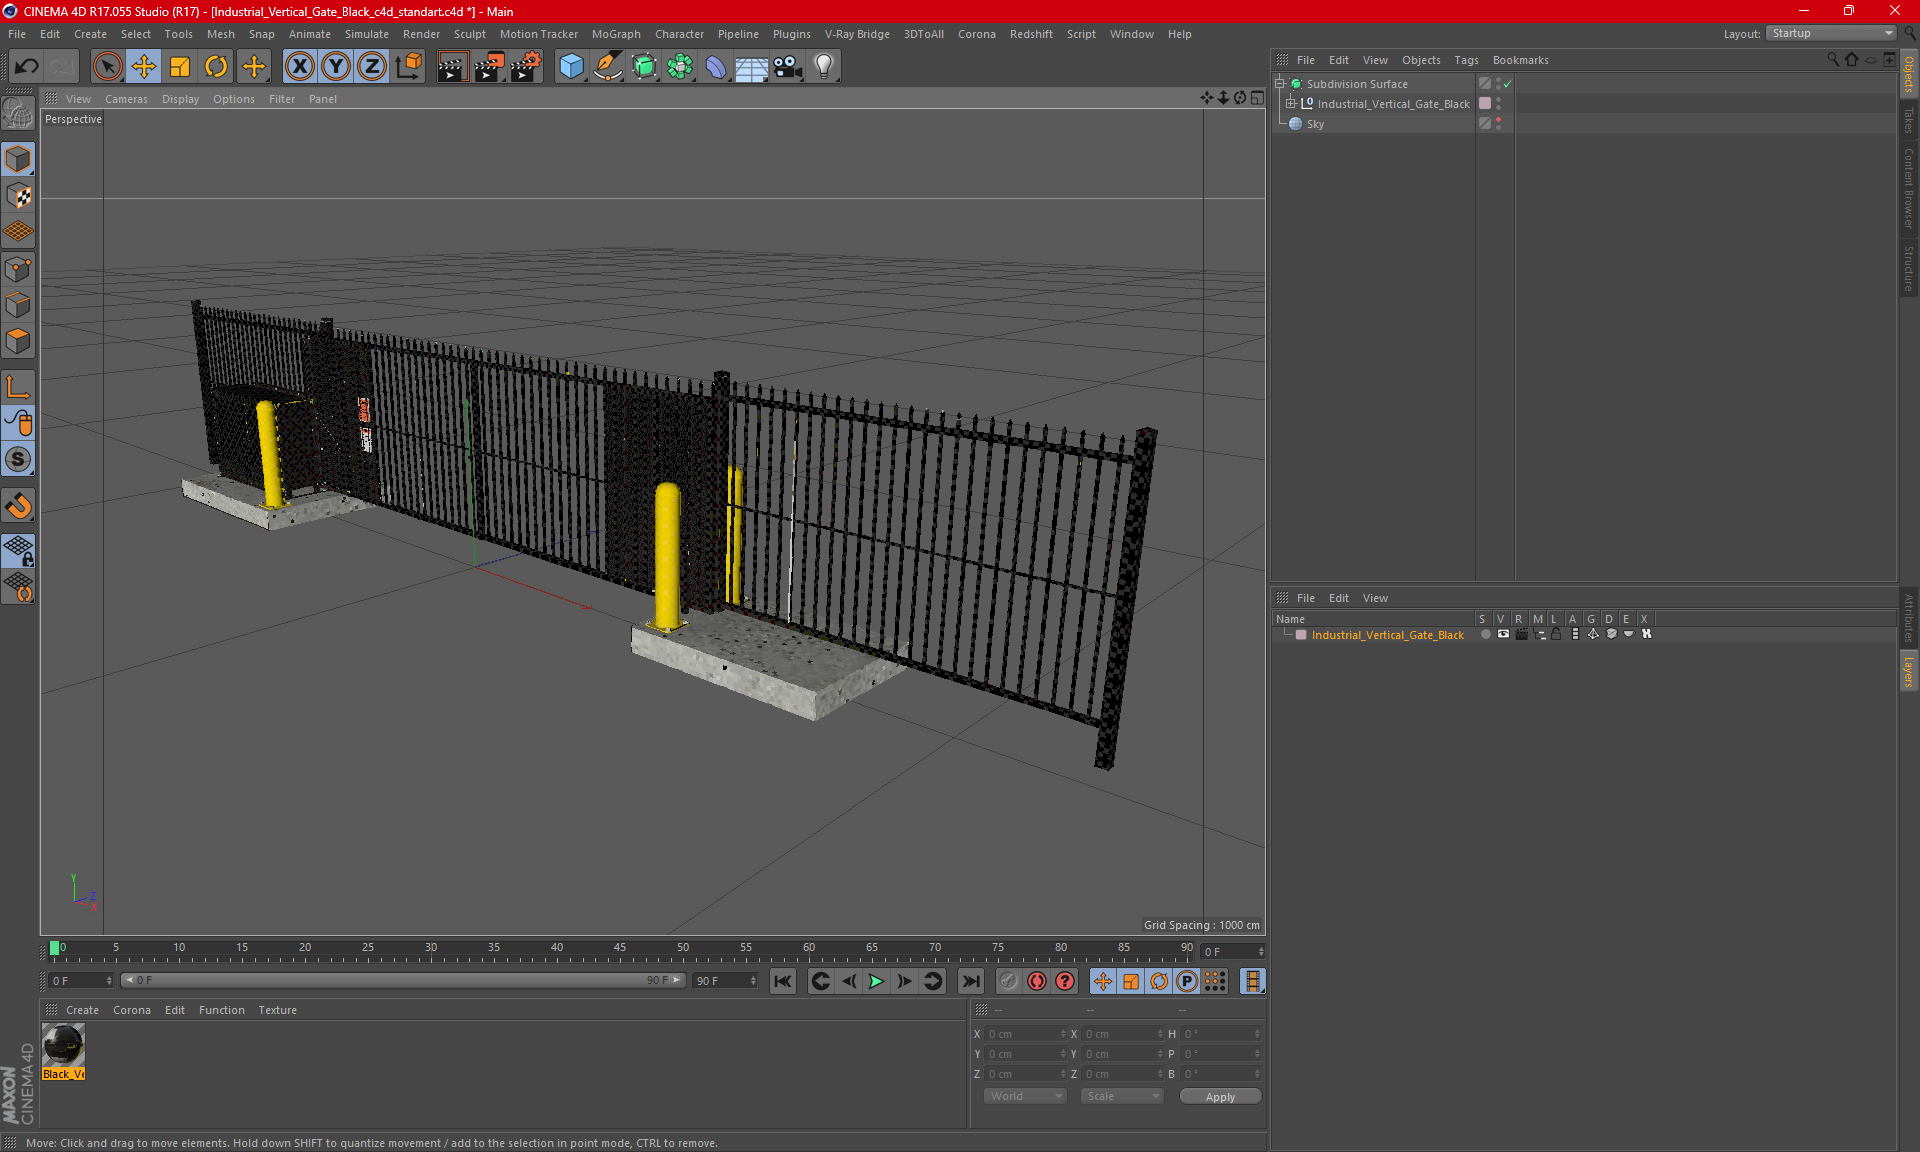Image resolution: width=1920 pixels, height=1152 pixels.
Task: Toggle Autokeying button
Action: [x=1037, y=981]
